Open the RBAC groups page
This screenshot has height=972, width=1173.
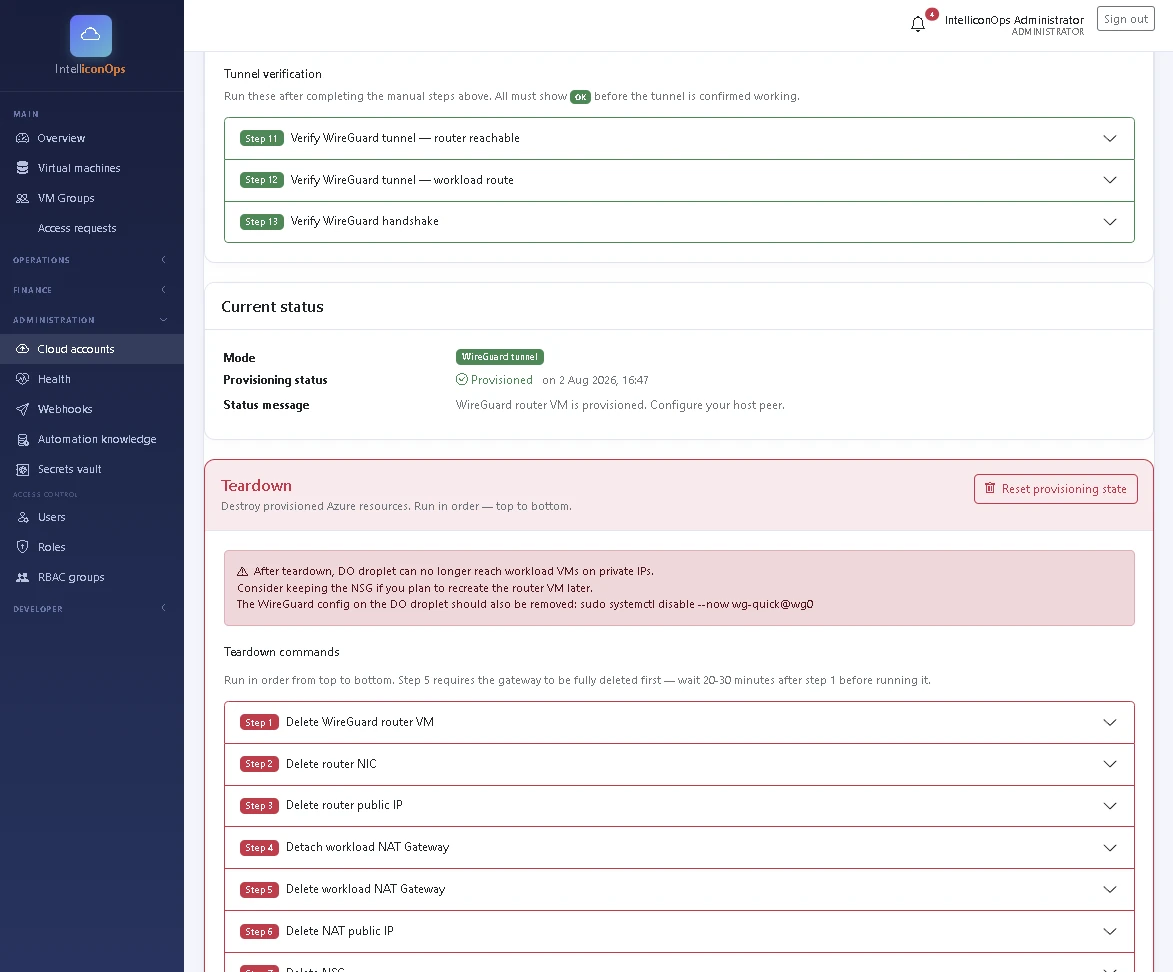coord(91,577)
